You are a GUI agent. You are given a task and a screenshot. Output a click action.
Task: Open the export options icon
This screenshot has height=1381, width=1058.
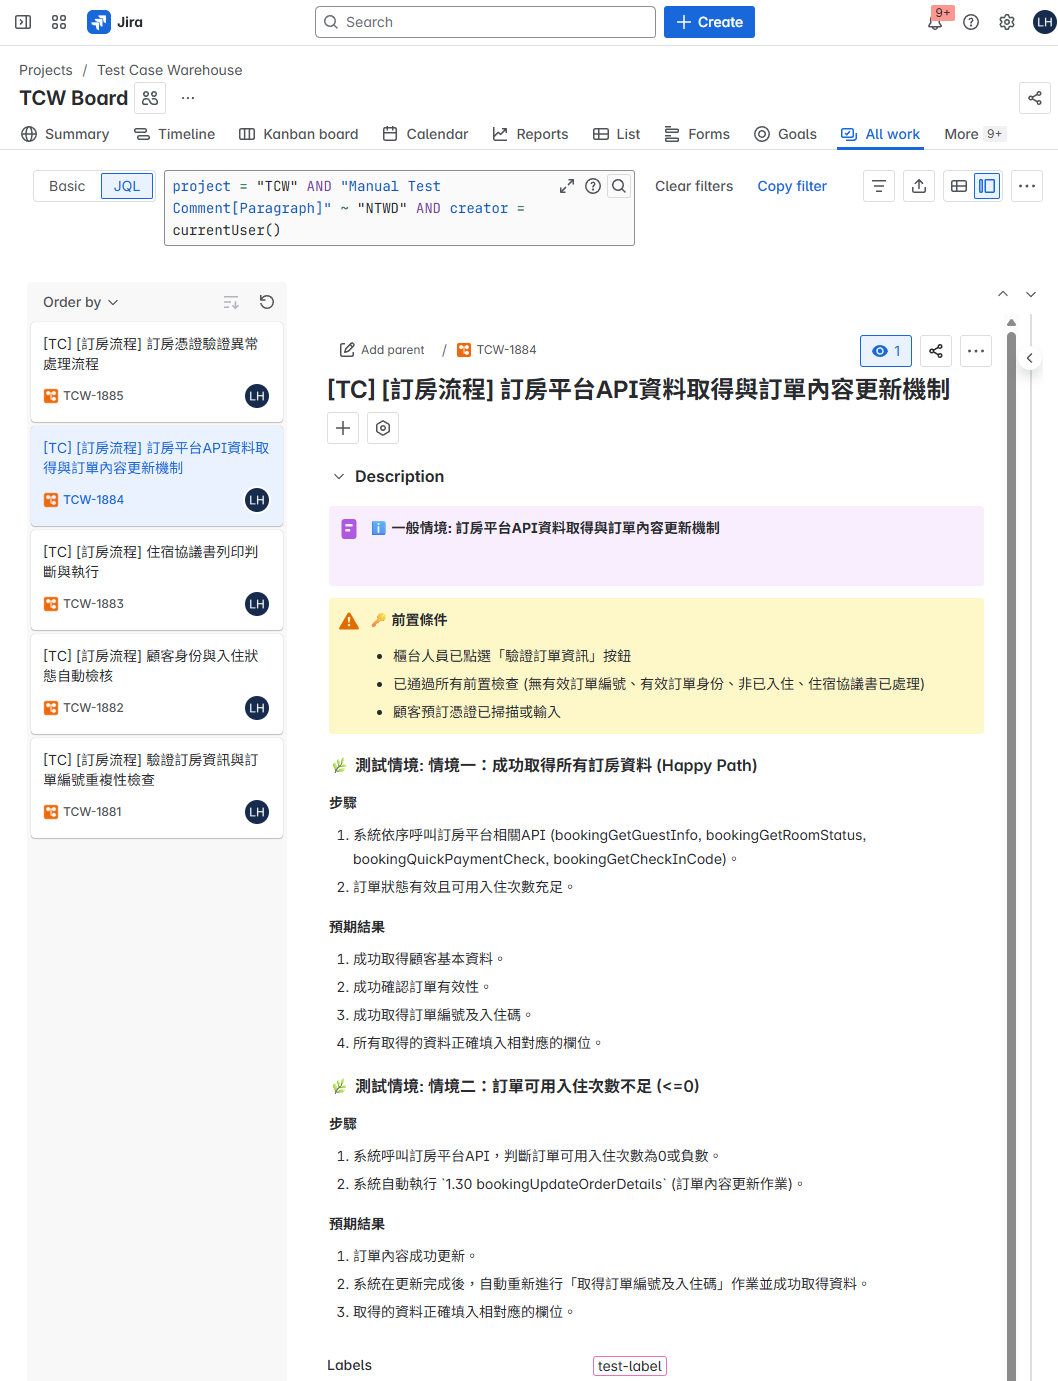tap(919, 186)
